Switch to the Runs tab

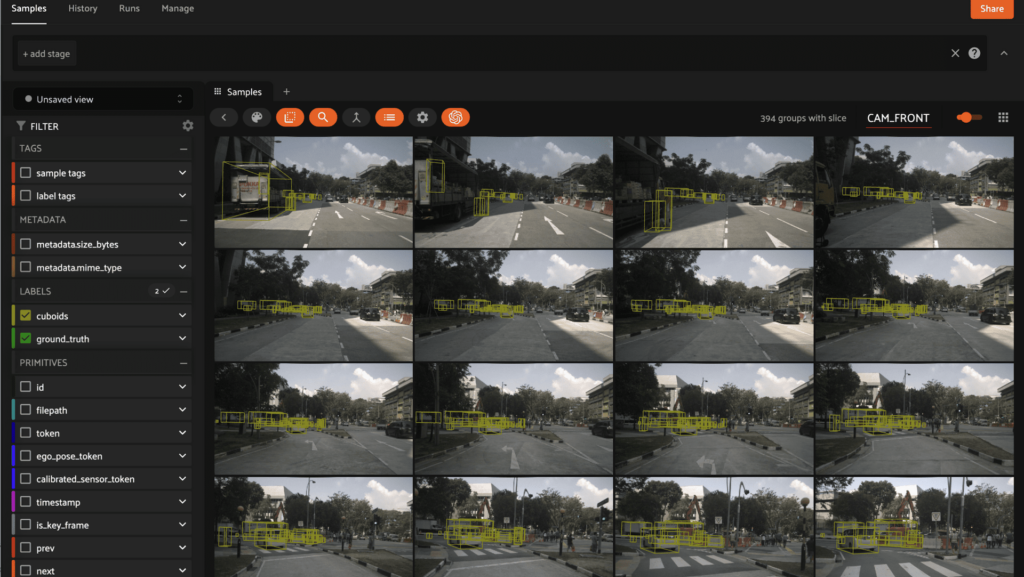pyautogui.click(x=129, y=8)
